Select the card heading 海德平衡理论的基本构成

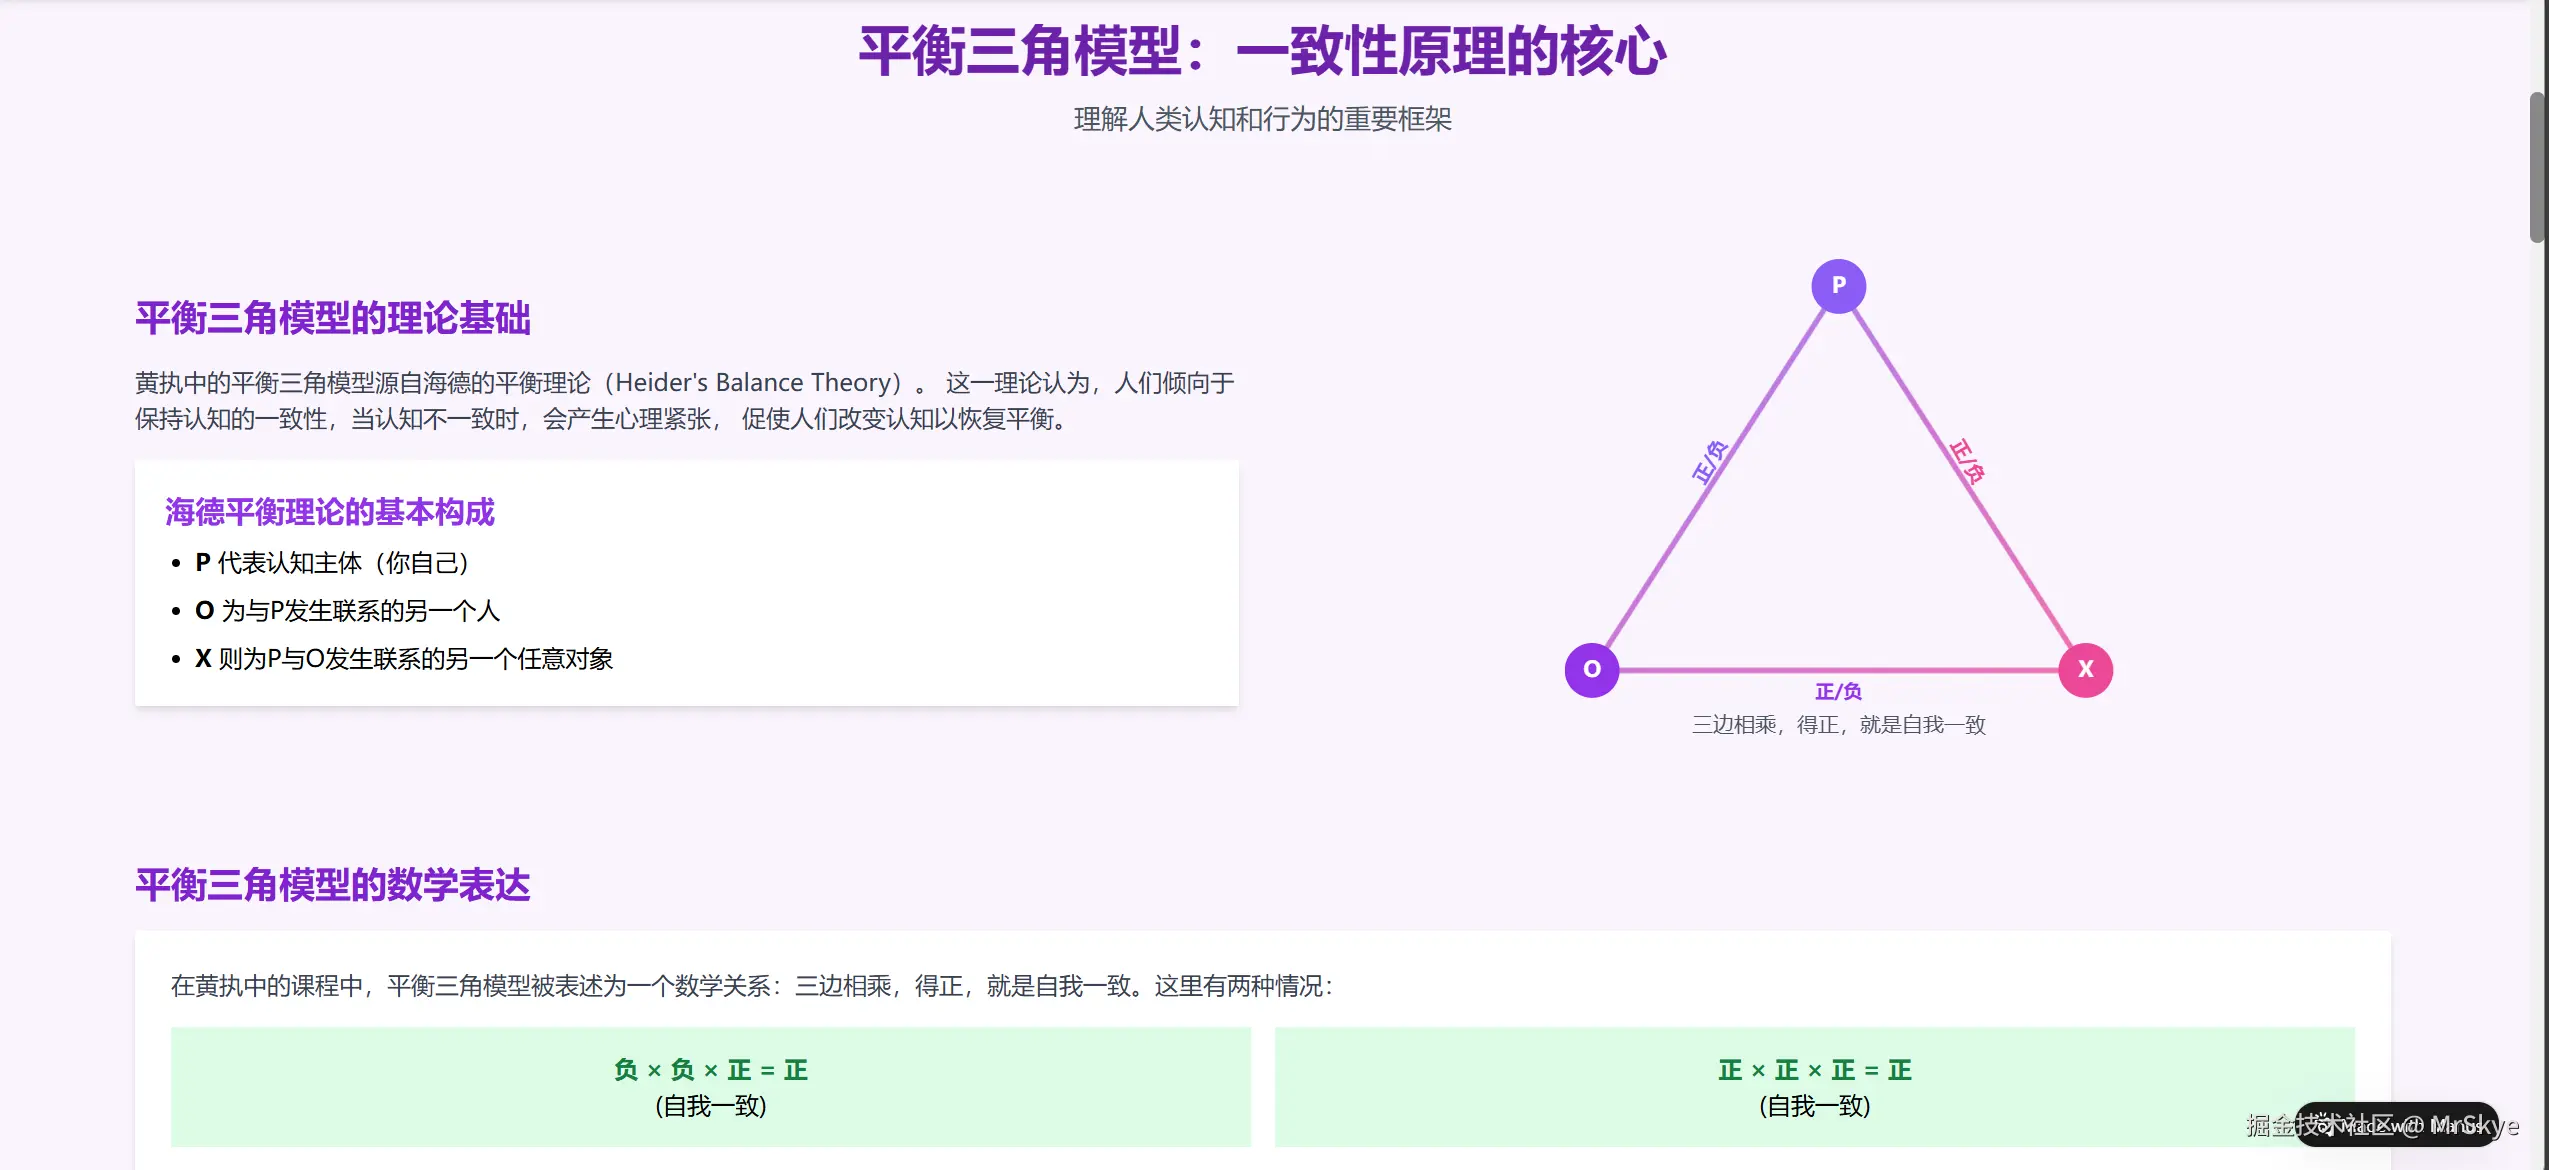329,512
